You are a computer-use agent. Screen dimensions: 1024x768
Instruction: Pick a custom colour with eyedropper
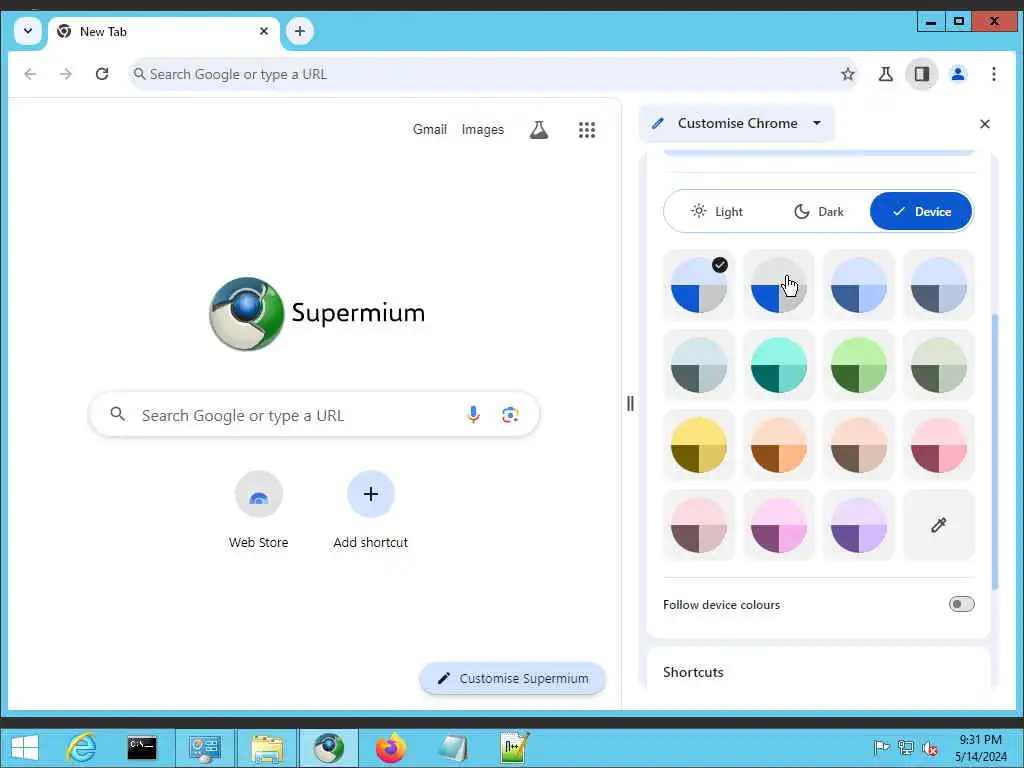[x=938, y=525]
